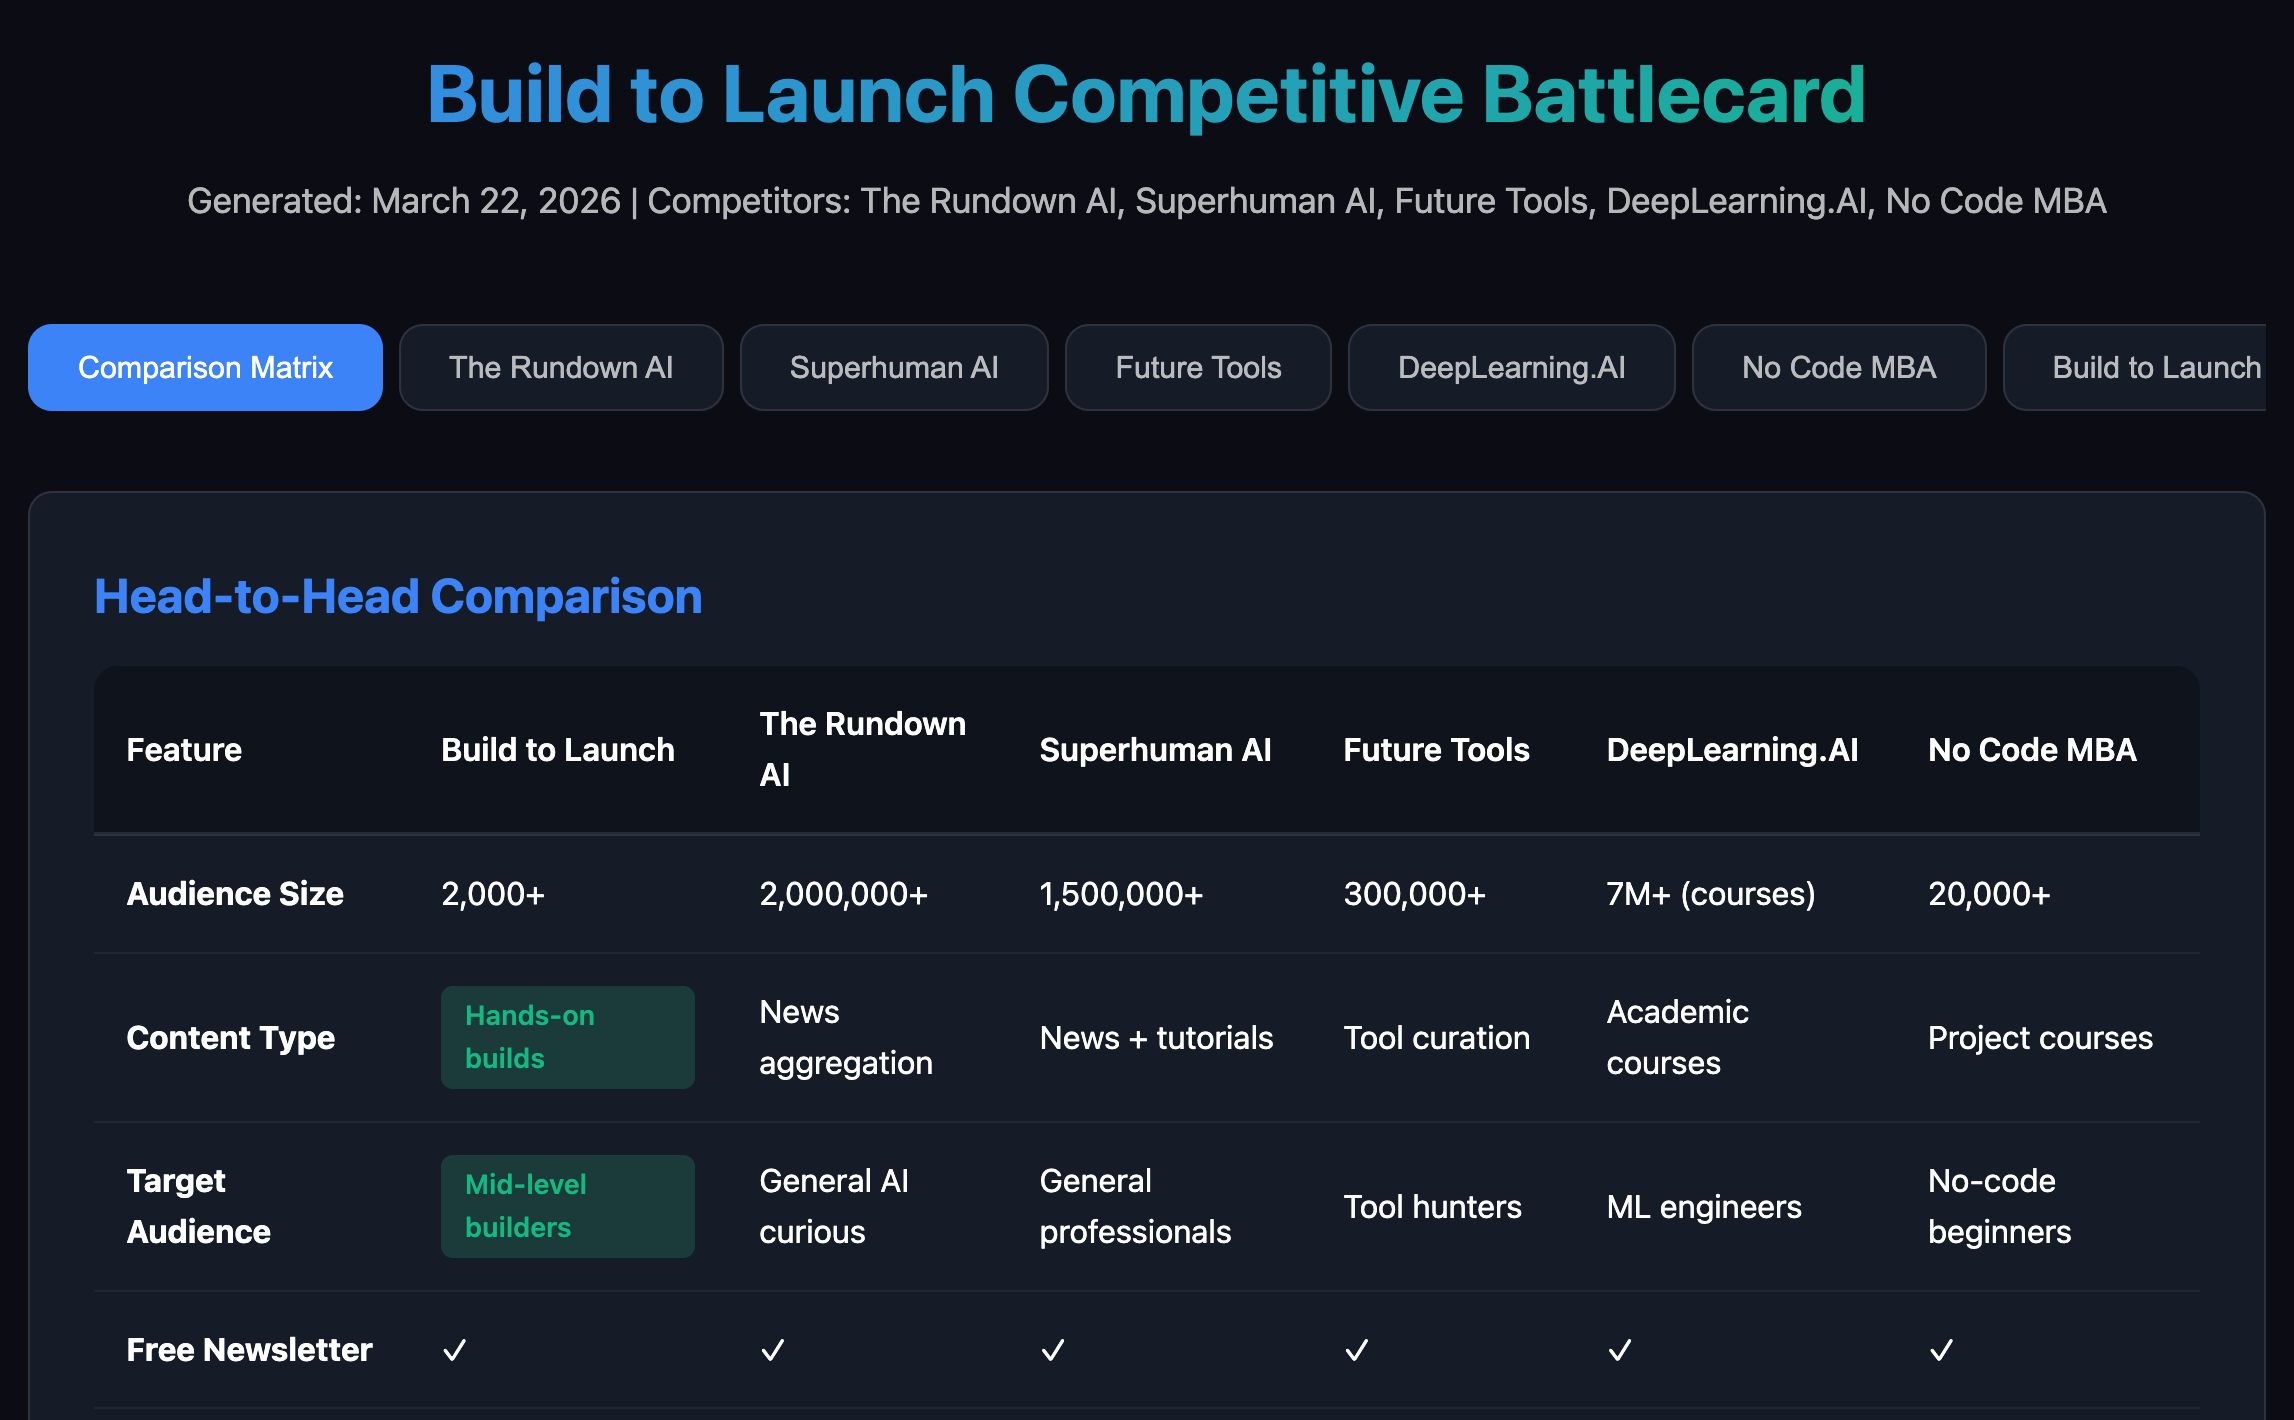
Task: Click Superhuman AI free newsletter checkmark
Action: pos(1053,1350)
